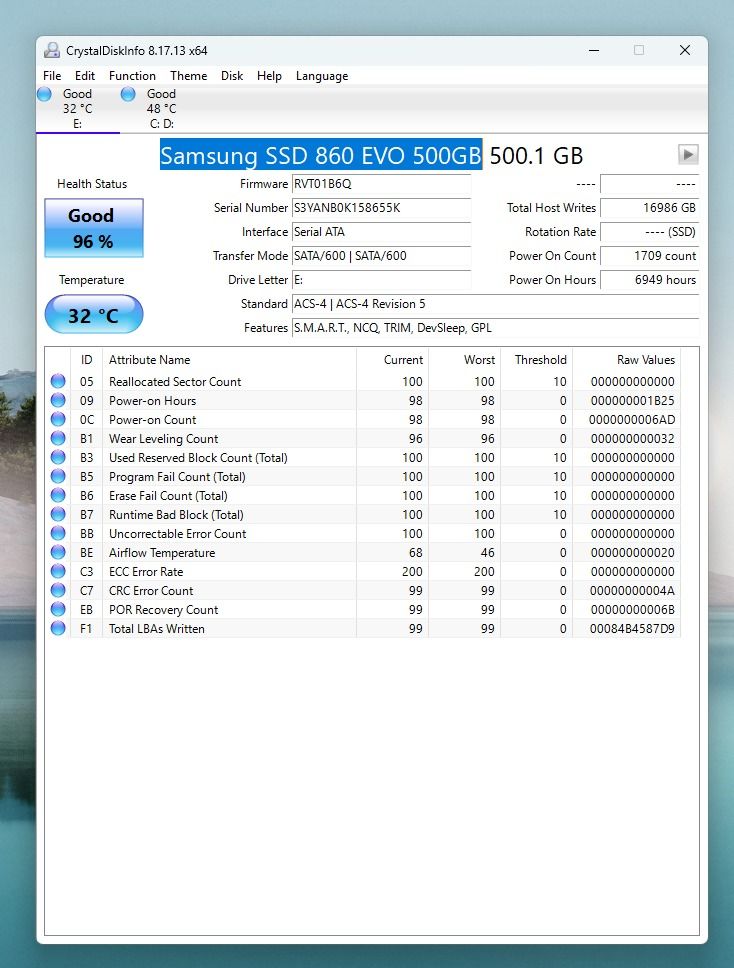
Task: Click status orb of POR Recovery Count row
Action: pyautogui.click(x=58, y=609)
